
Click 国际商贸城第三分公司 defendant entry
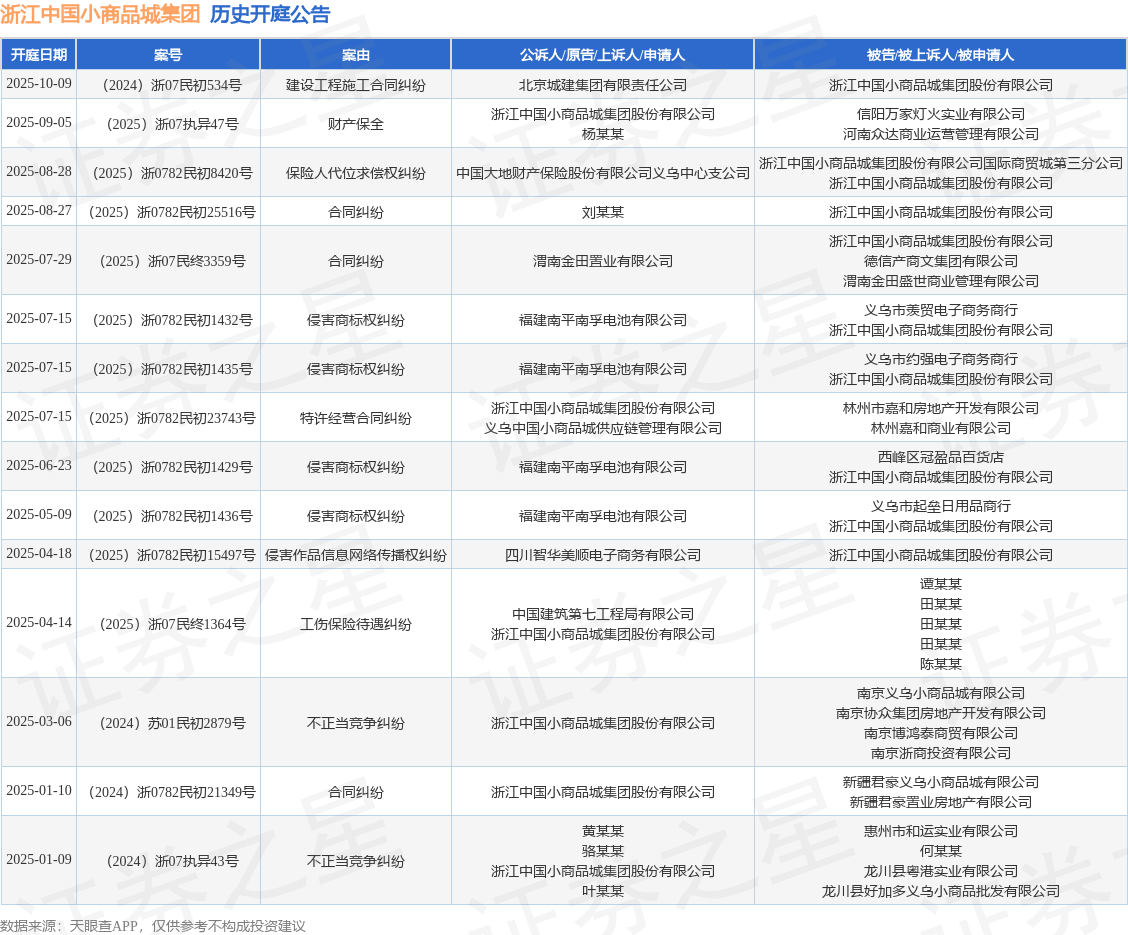click(940, 163)
